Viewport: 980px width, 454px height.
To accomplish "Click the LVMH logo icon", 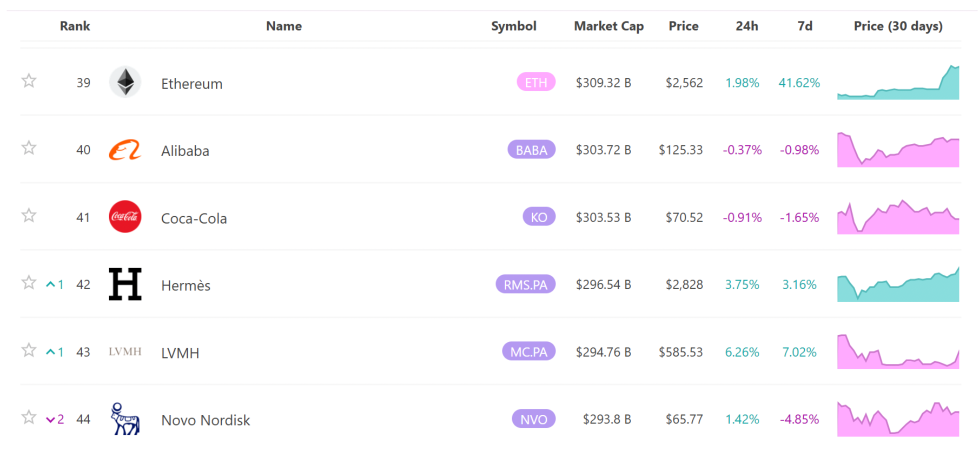I will [x=125, y=352].
